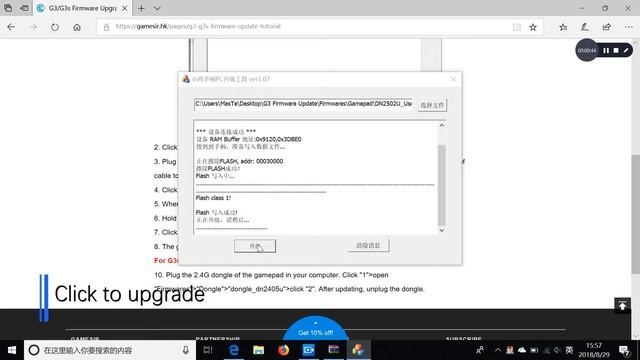
Task: Check the battery status icon
Action: coord(534,350)
